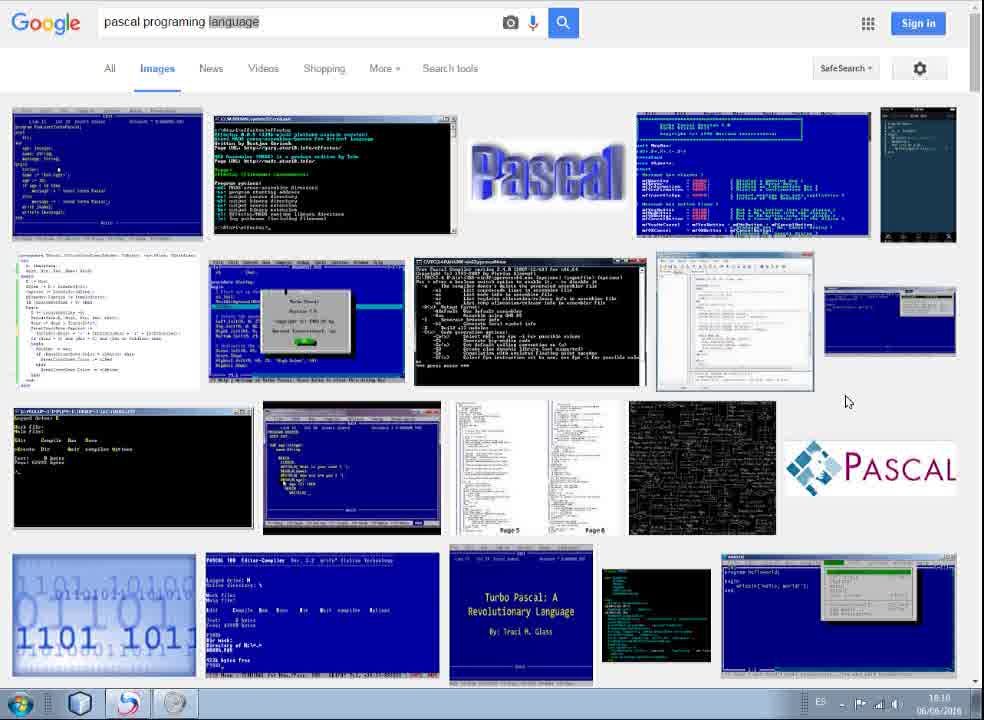The image size is (984, 720).
Task: Switch to the All tab
Action: click(x=110, y=68)
